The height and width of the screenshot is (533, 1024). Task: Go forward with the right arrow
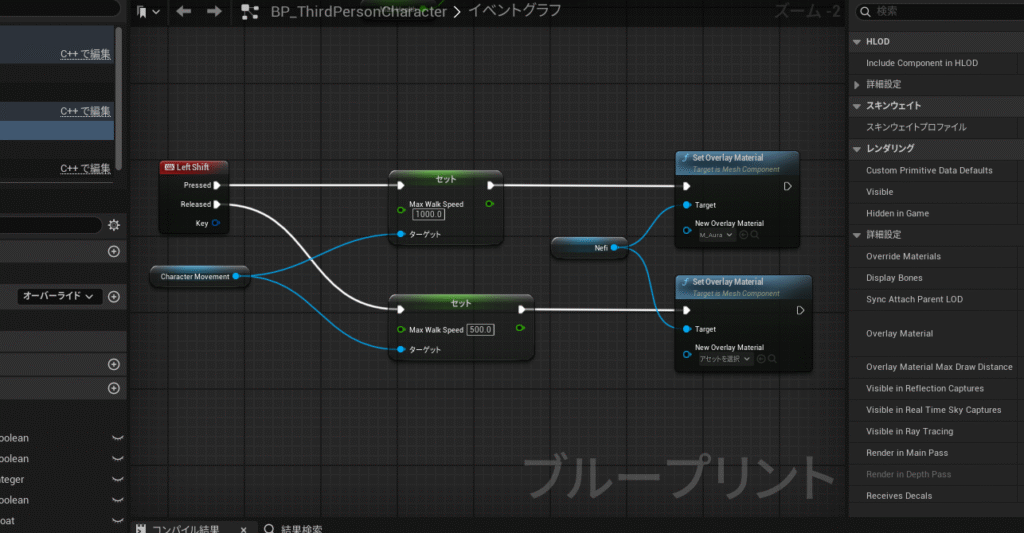tap(214, 12)
